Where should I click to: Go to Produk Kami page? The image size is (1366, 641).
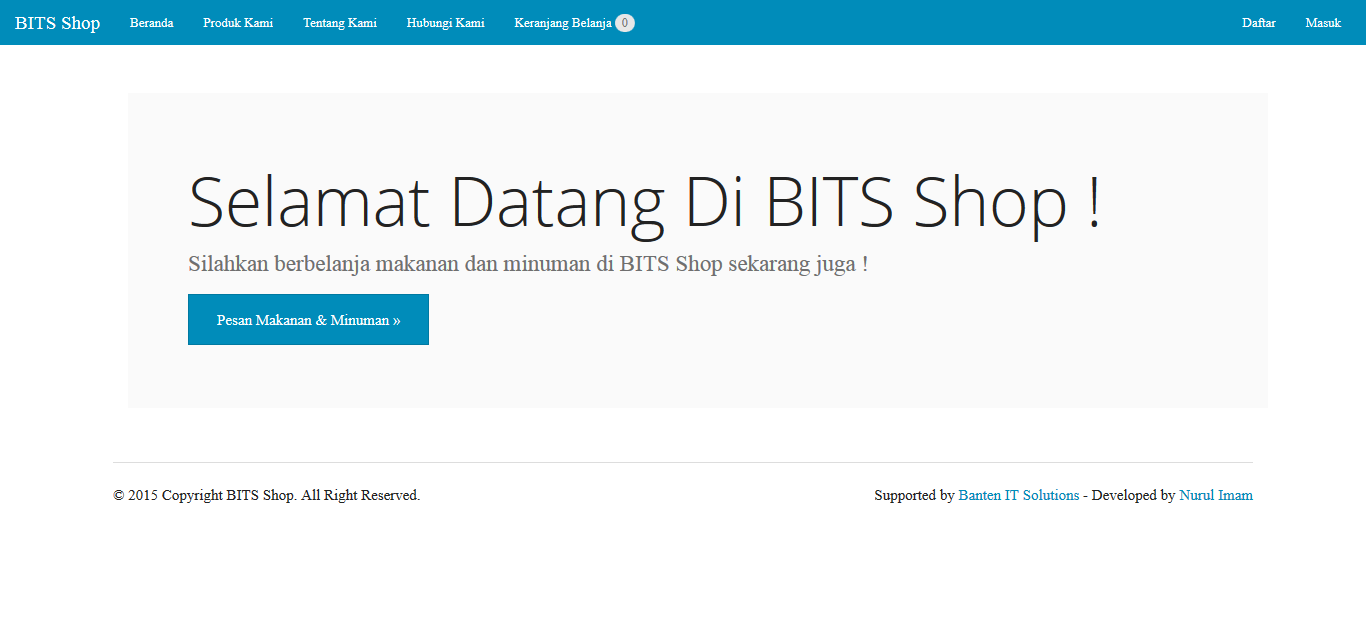pyautogui.click(x=238, y=23)
